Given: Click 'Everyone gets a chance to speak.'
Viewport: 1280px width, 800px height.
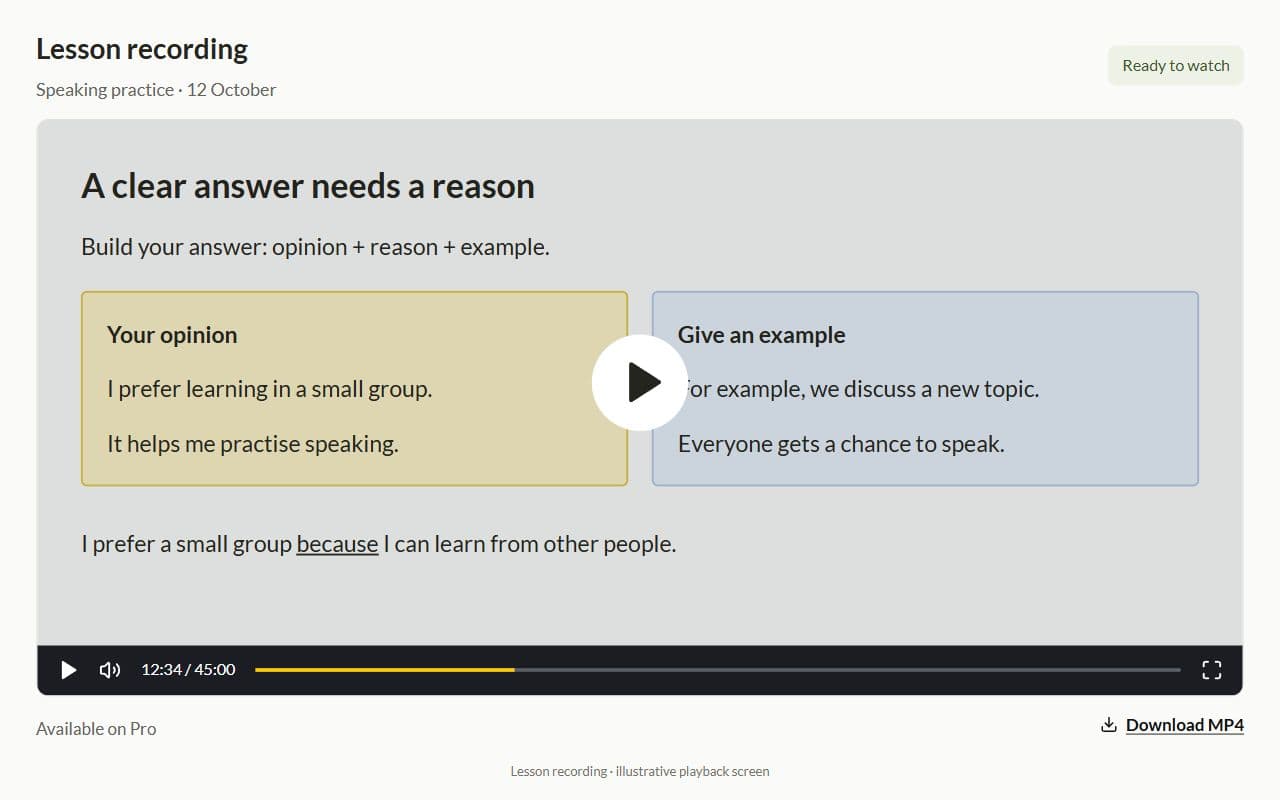Looking at the screenshot, I should 841,444.
